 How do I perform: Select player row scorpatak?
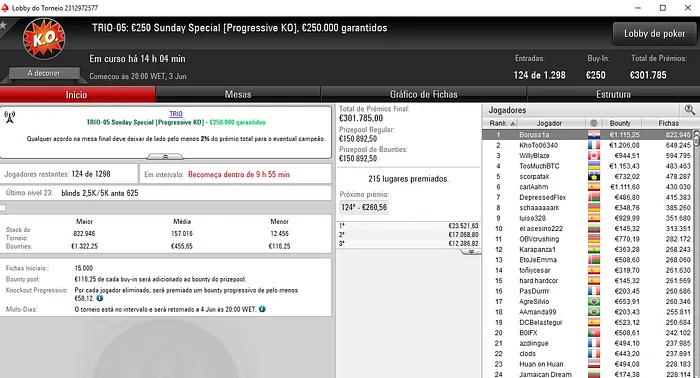[x=588, y=177]
